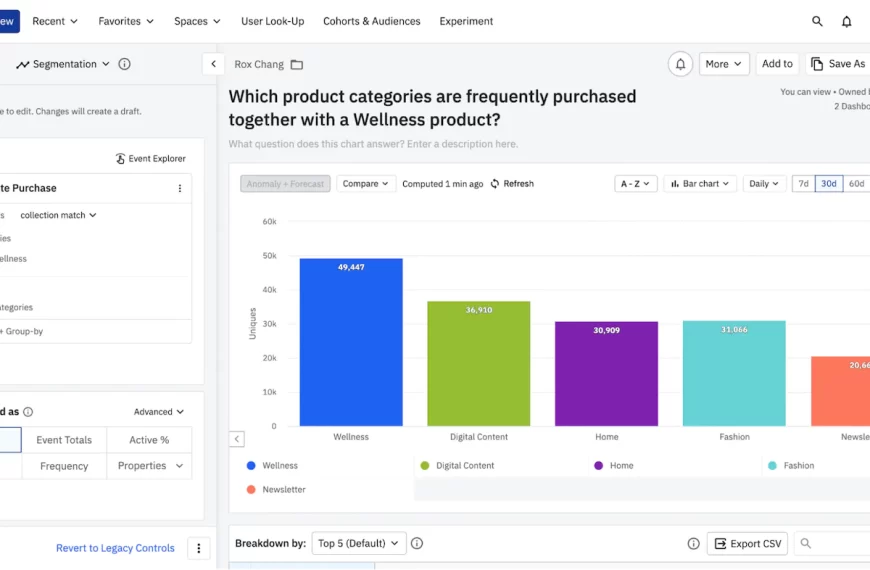
Task: Click info icon next to Breakdown by
Action: [x=417, y=543]
